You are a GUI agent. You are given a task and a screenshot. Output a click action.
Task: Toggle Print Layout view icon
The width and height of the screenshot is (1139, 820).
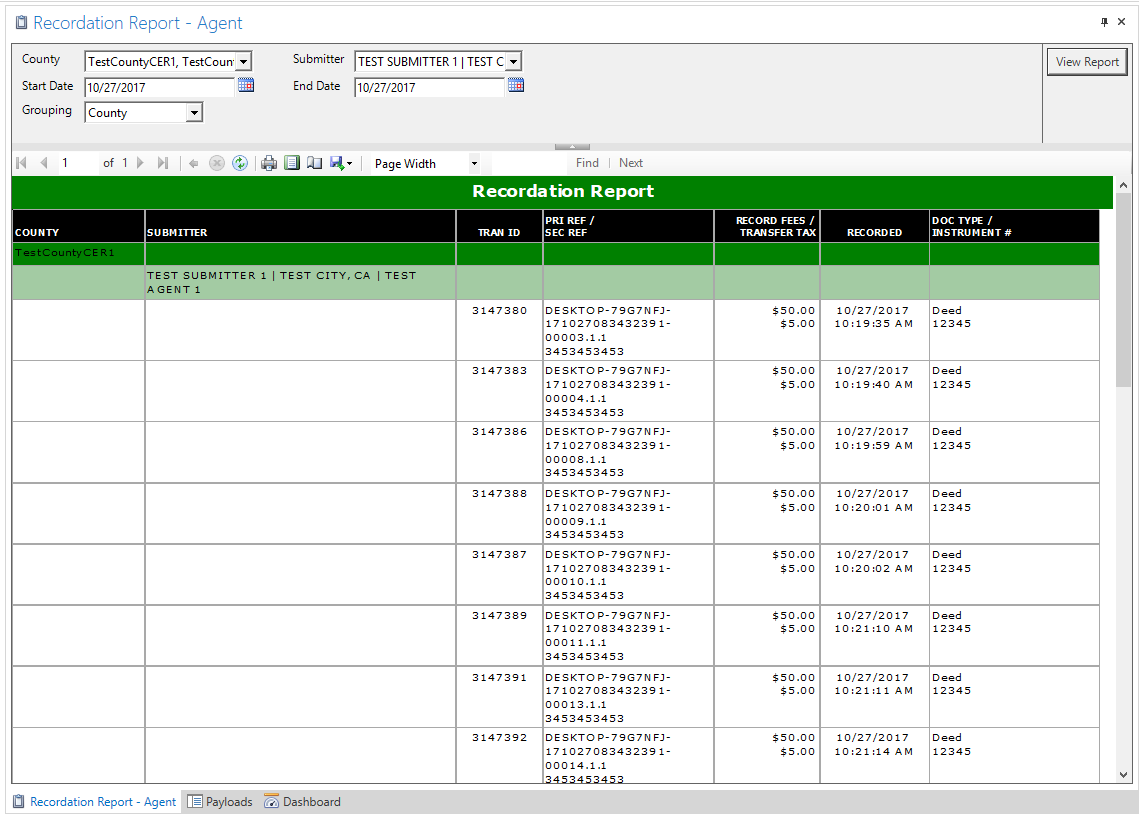coord(292,163)
